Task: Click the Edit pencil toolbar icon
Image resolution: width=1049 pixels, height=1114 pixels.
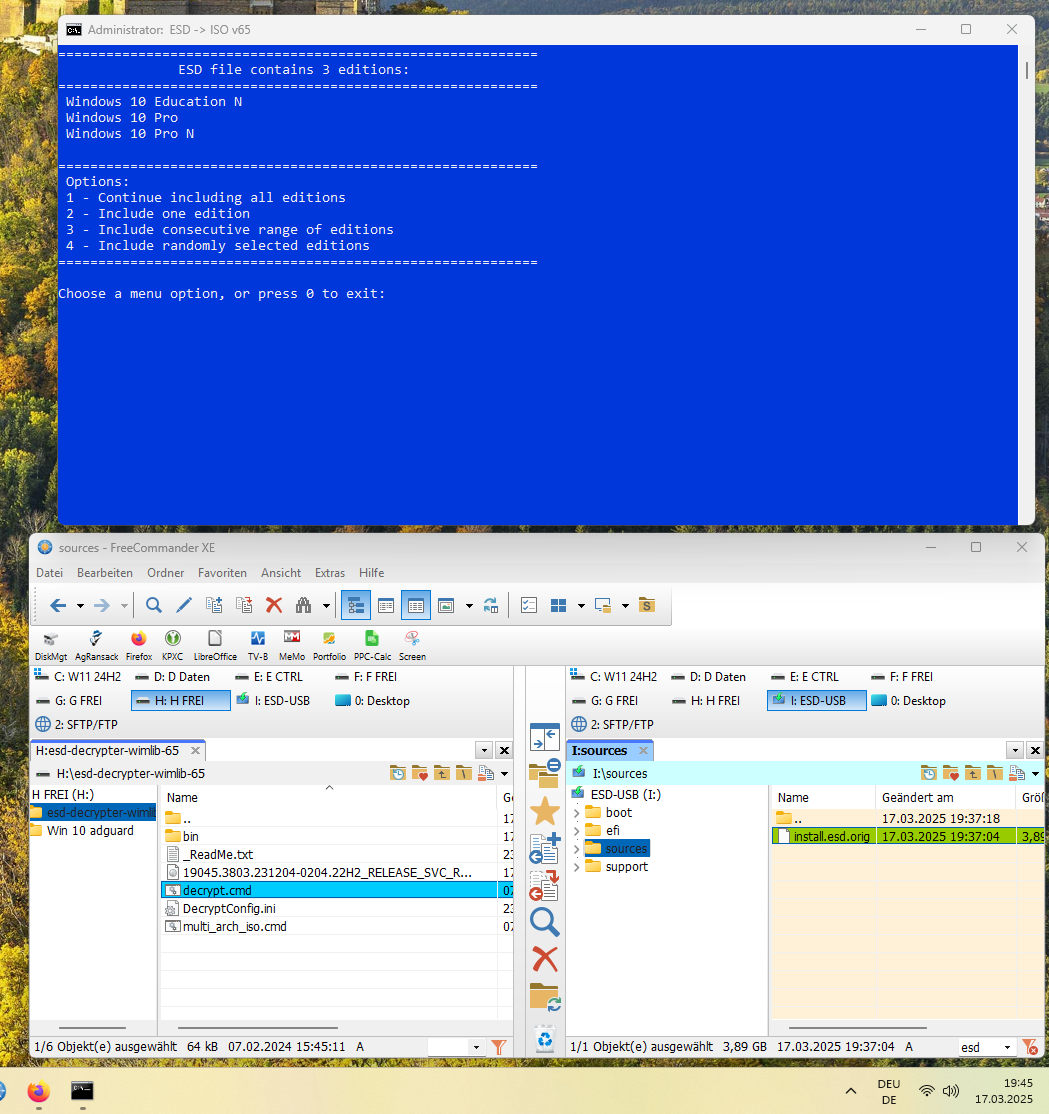Action: tap(183, 605)
